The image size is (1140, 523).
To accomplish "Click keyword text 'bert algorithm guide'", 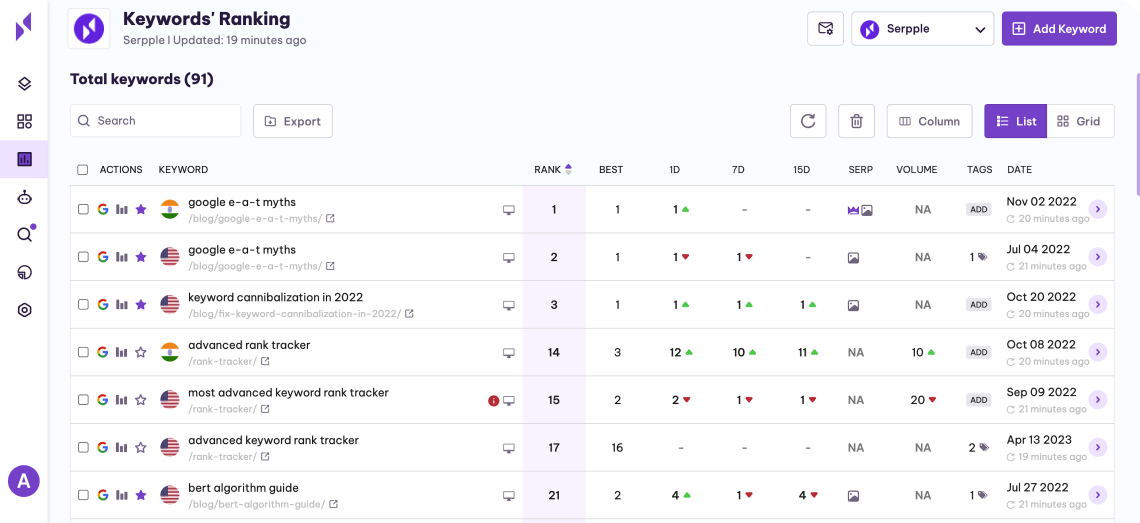I will coord(244,488).
